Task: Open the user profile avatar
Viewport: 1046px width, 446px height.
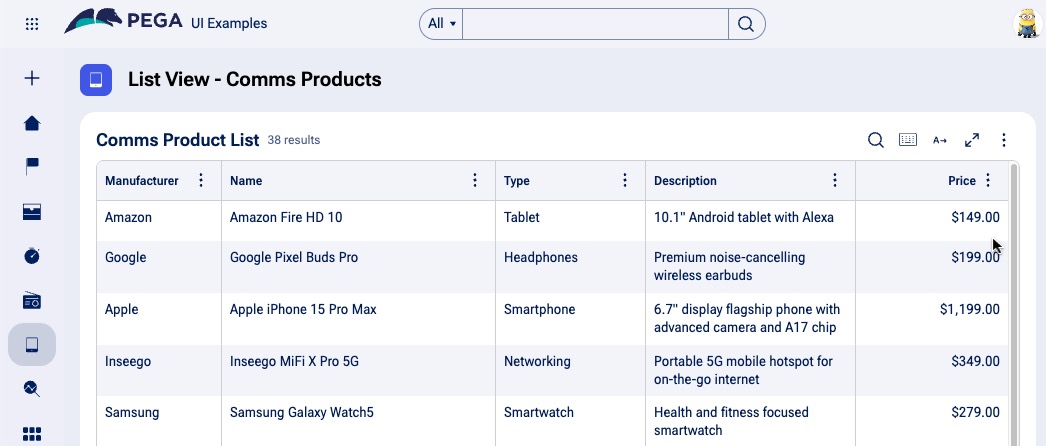Action: click(1027, 23)
